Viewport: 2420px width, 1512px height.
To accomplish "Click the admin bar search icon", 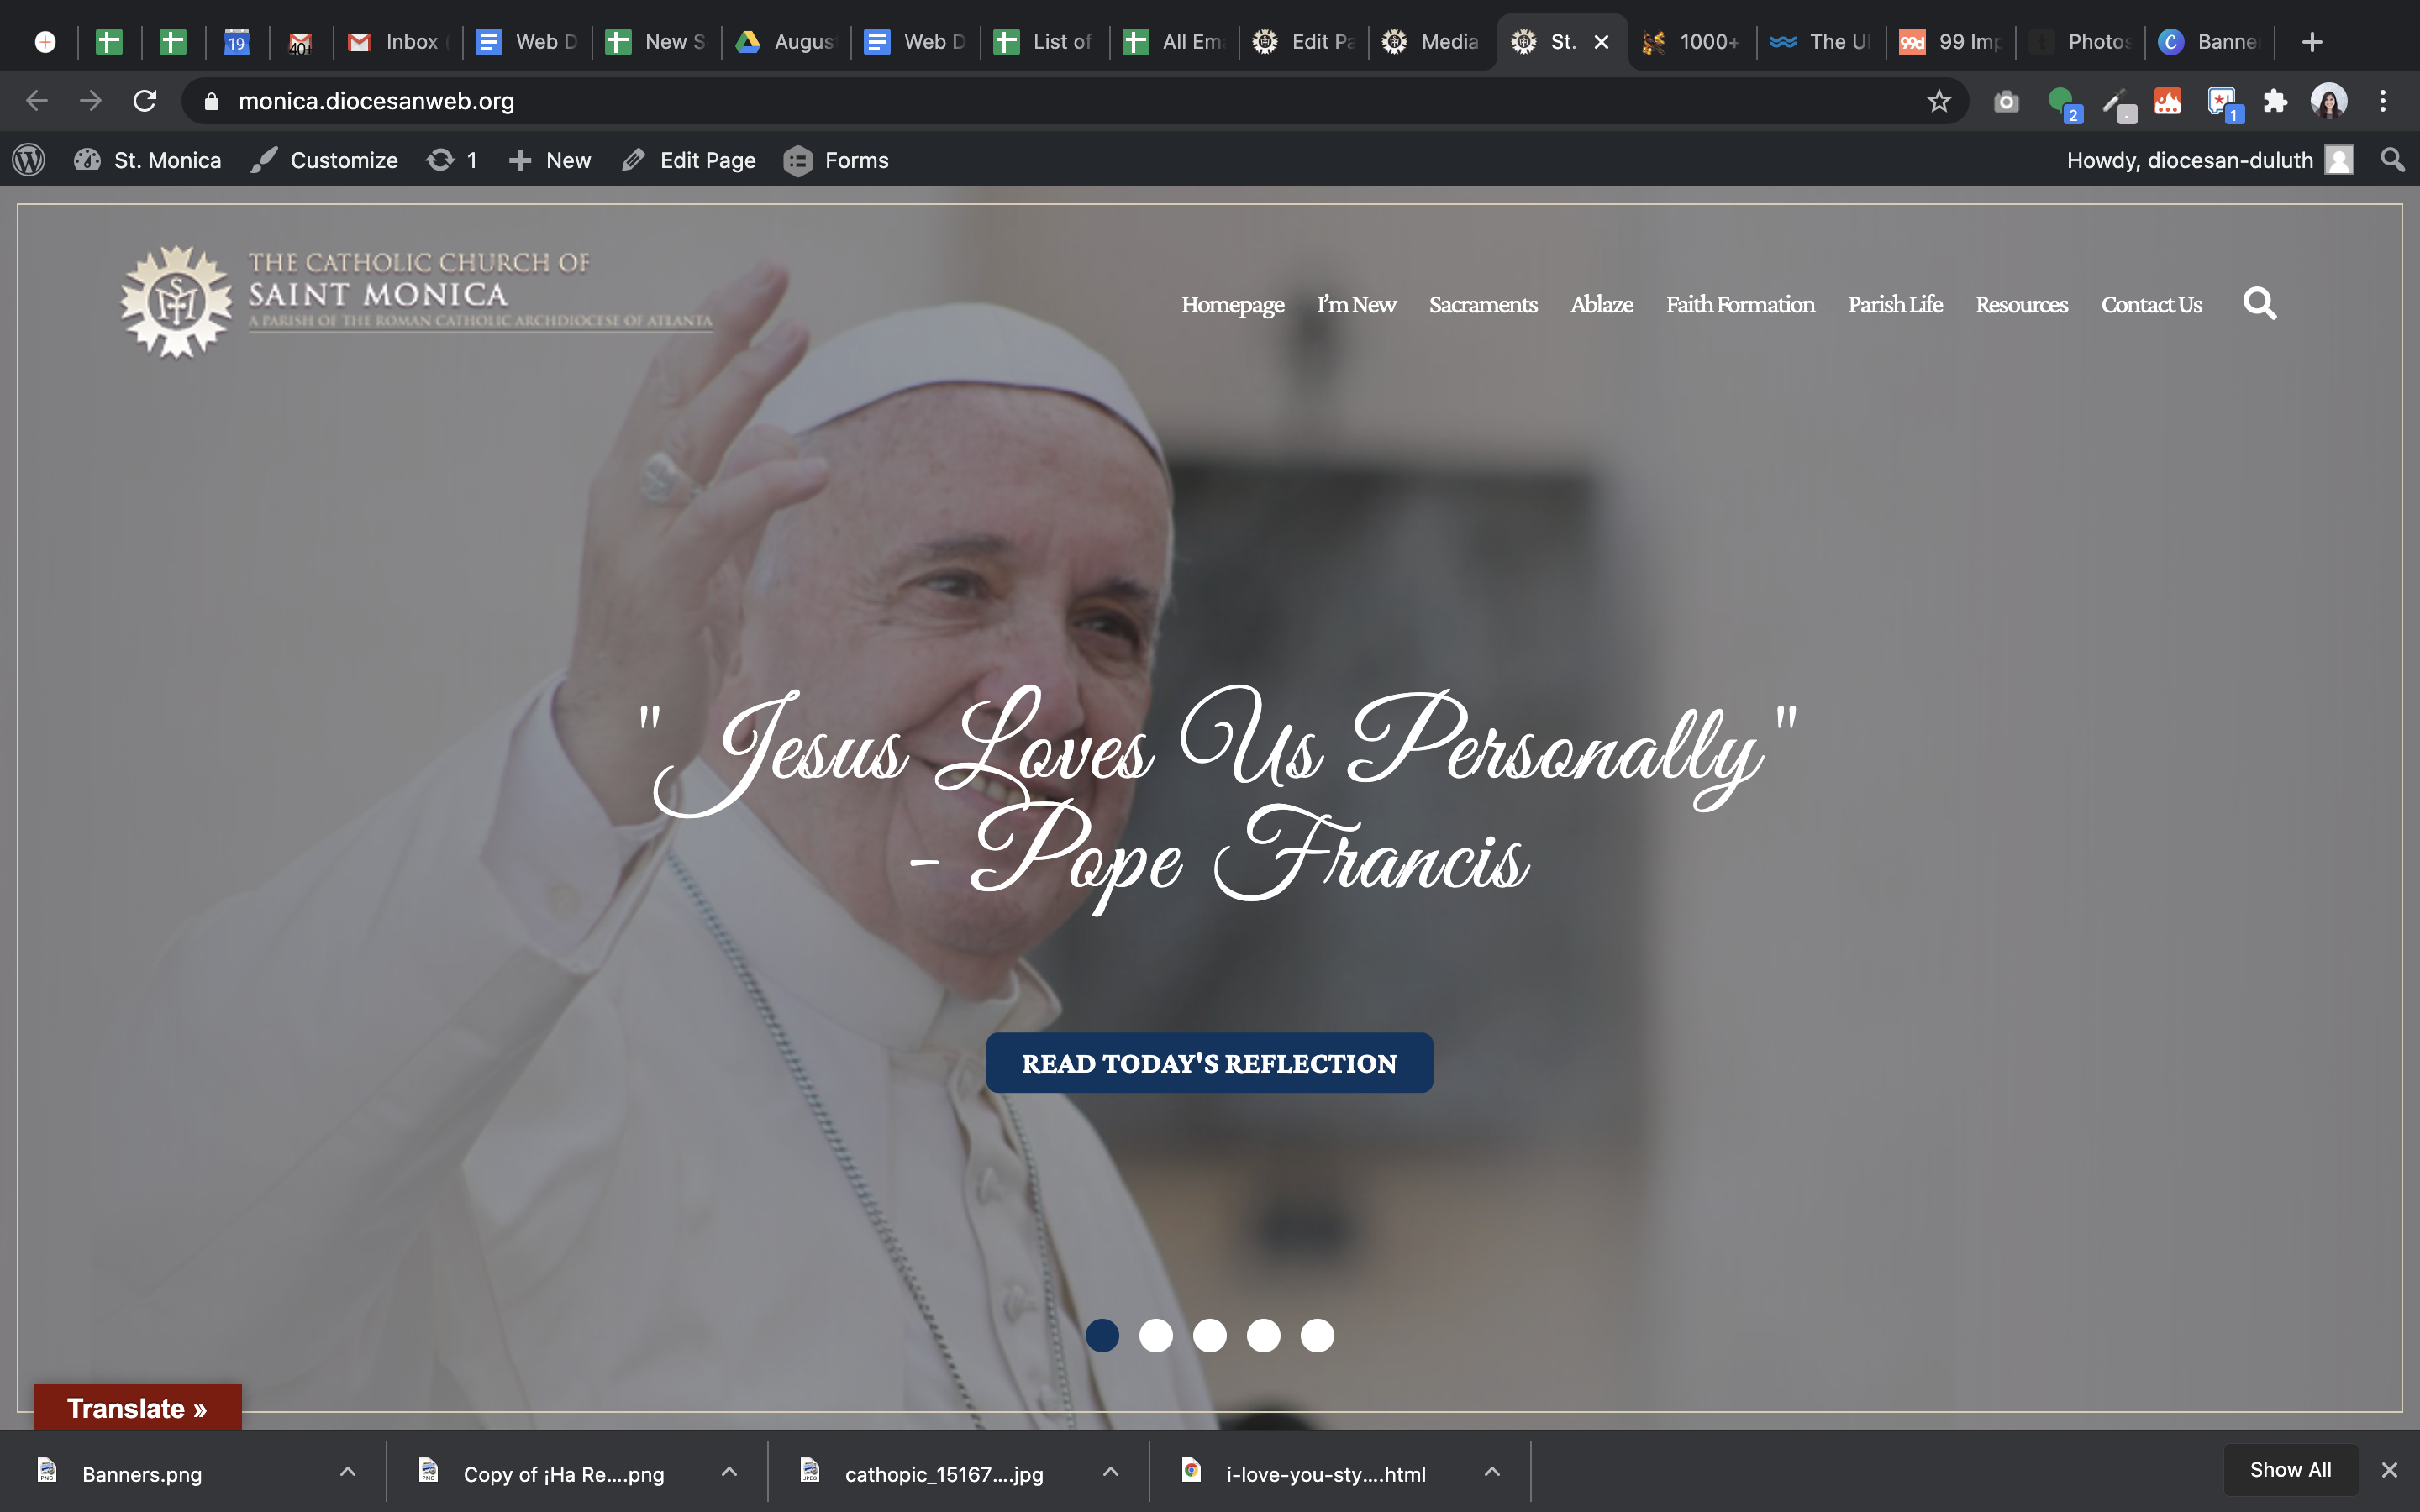I will click(2392, 160).
